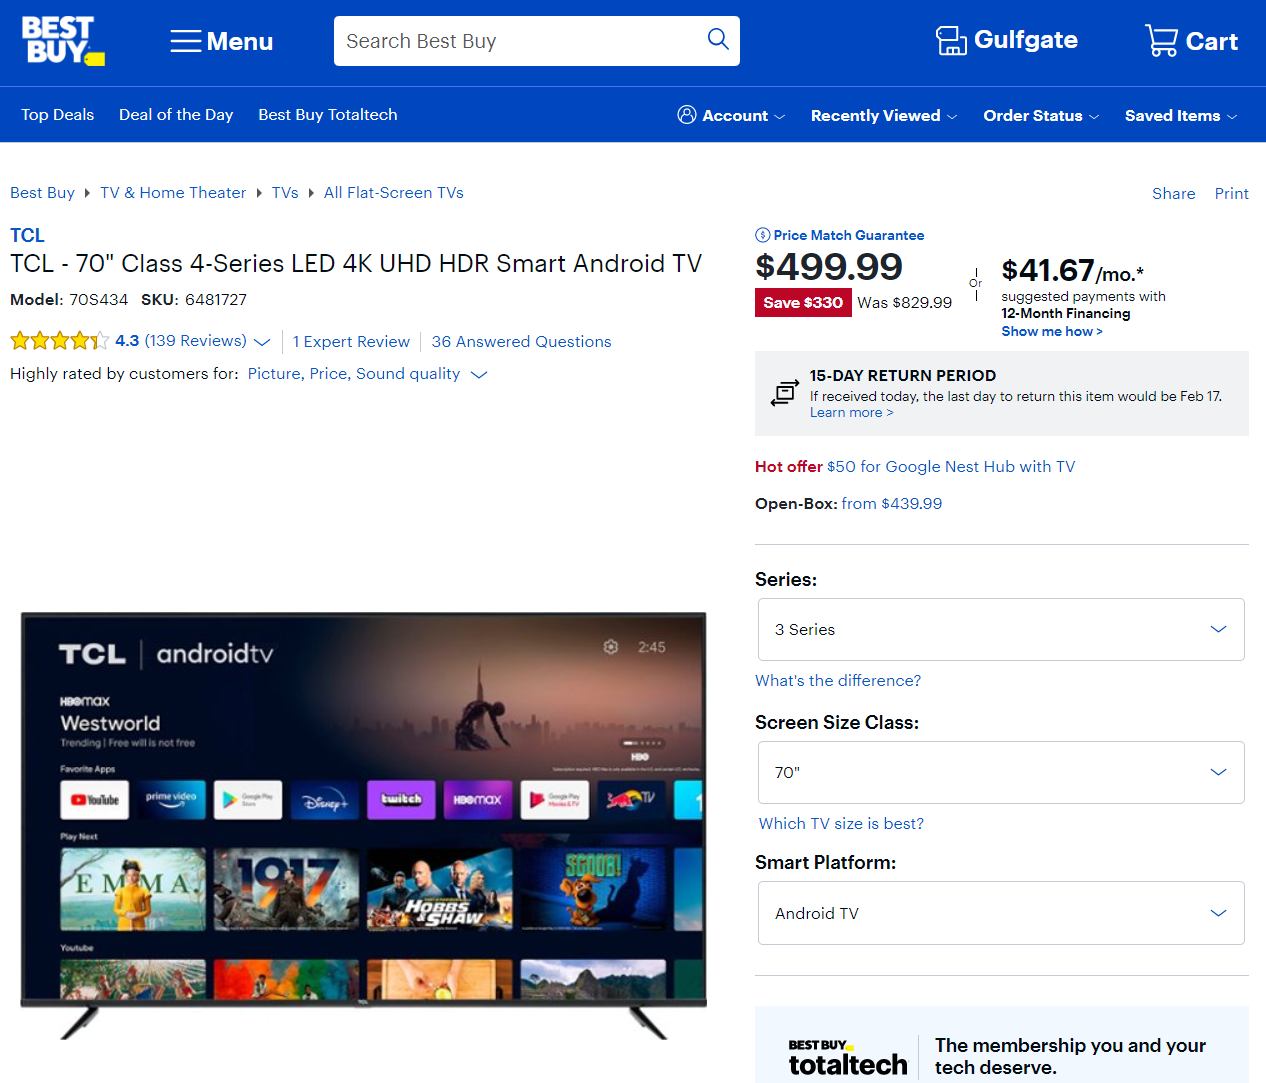Click the search magnifier icon

tap(718, 40)
